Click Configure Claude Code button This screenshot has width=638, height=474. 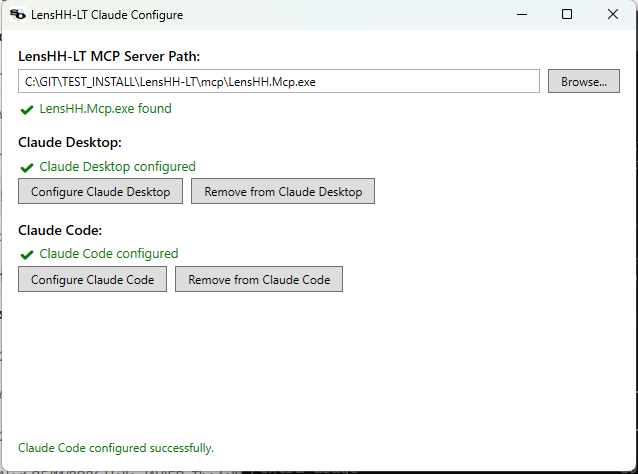click(x=92, y=280)
